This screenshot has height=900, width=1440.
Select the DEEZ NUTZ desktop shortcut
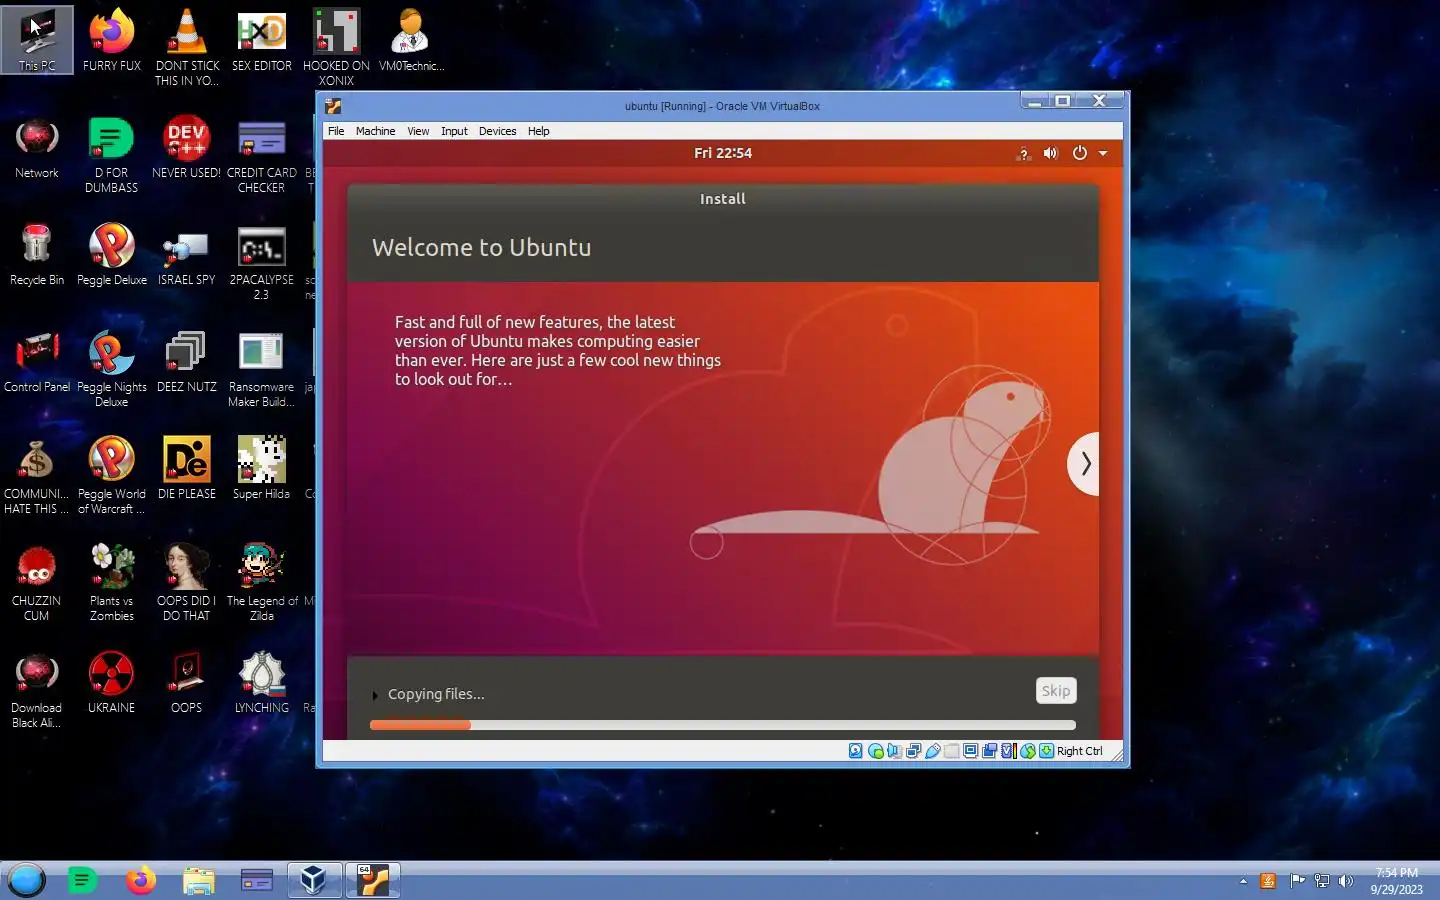(187, 362)
